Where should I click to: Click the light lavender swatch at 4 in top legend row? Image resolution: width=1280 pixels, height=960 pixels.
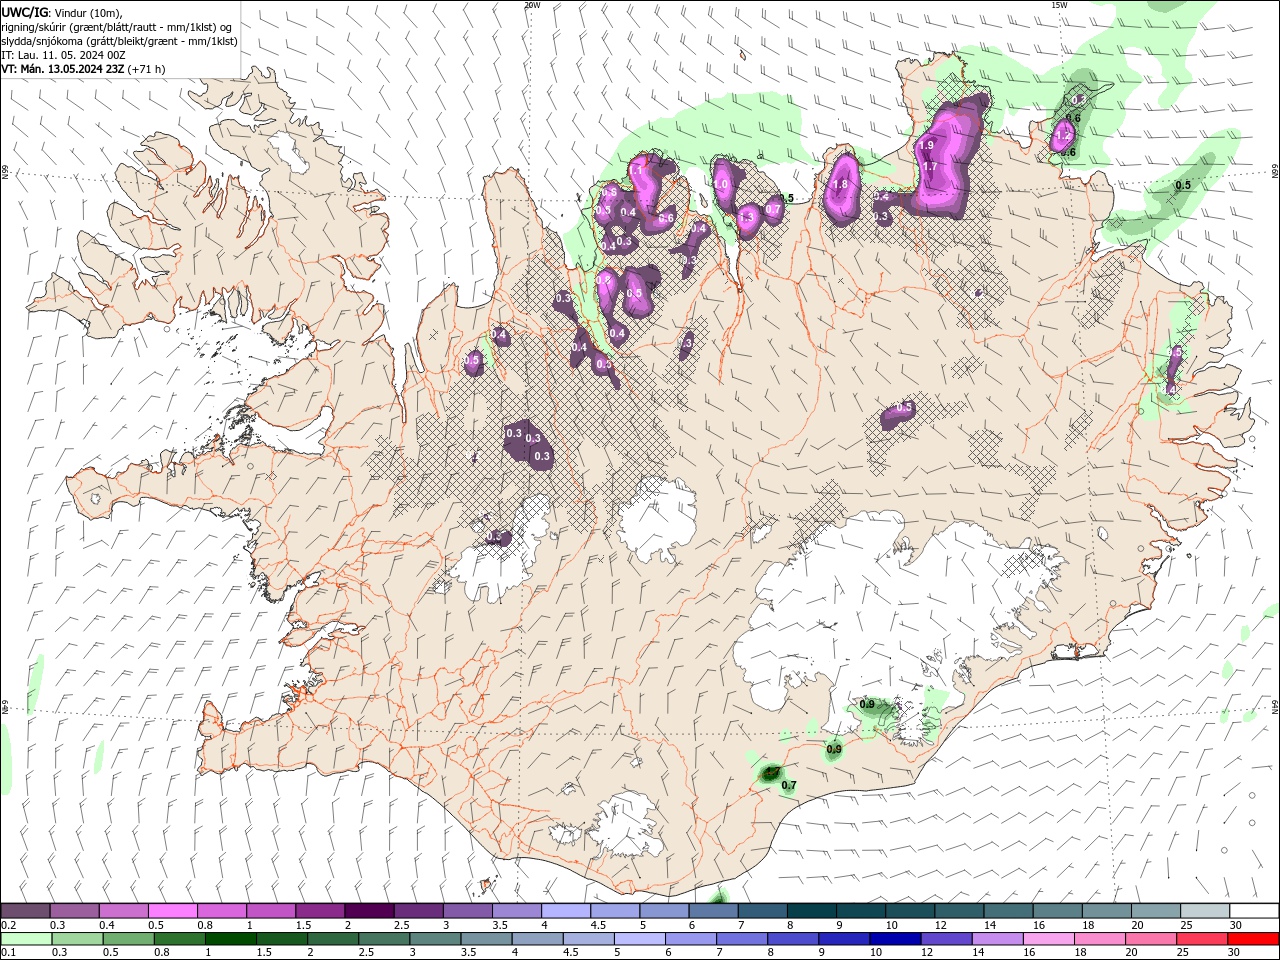point(566,911)
